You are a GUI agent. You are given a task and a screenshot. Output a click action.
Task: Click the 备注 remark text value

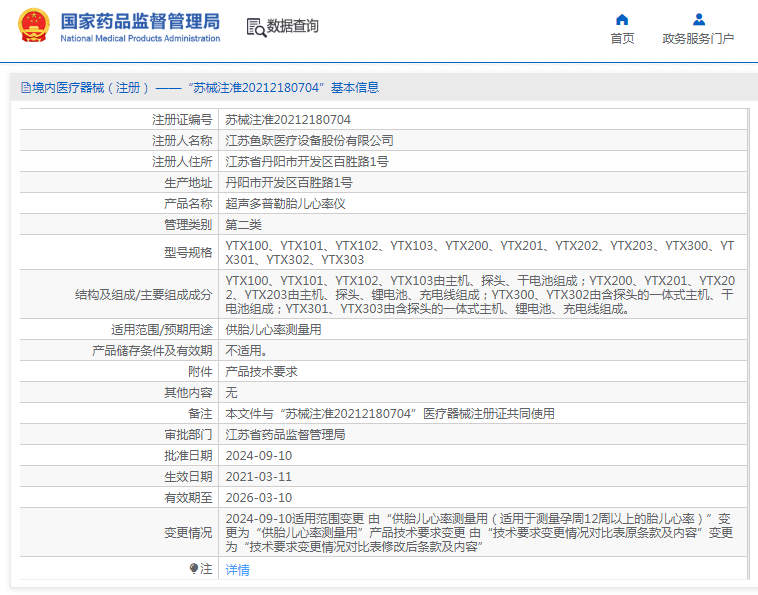click(x=390, y=414)
